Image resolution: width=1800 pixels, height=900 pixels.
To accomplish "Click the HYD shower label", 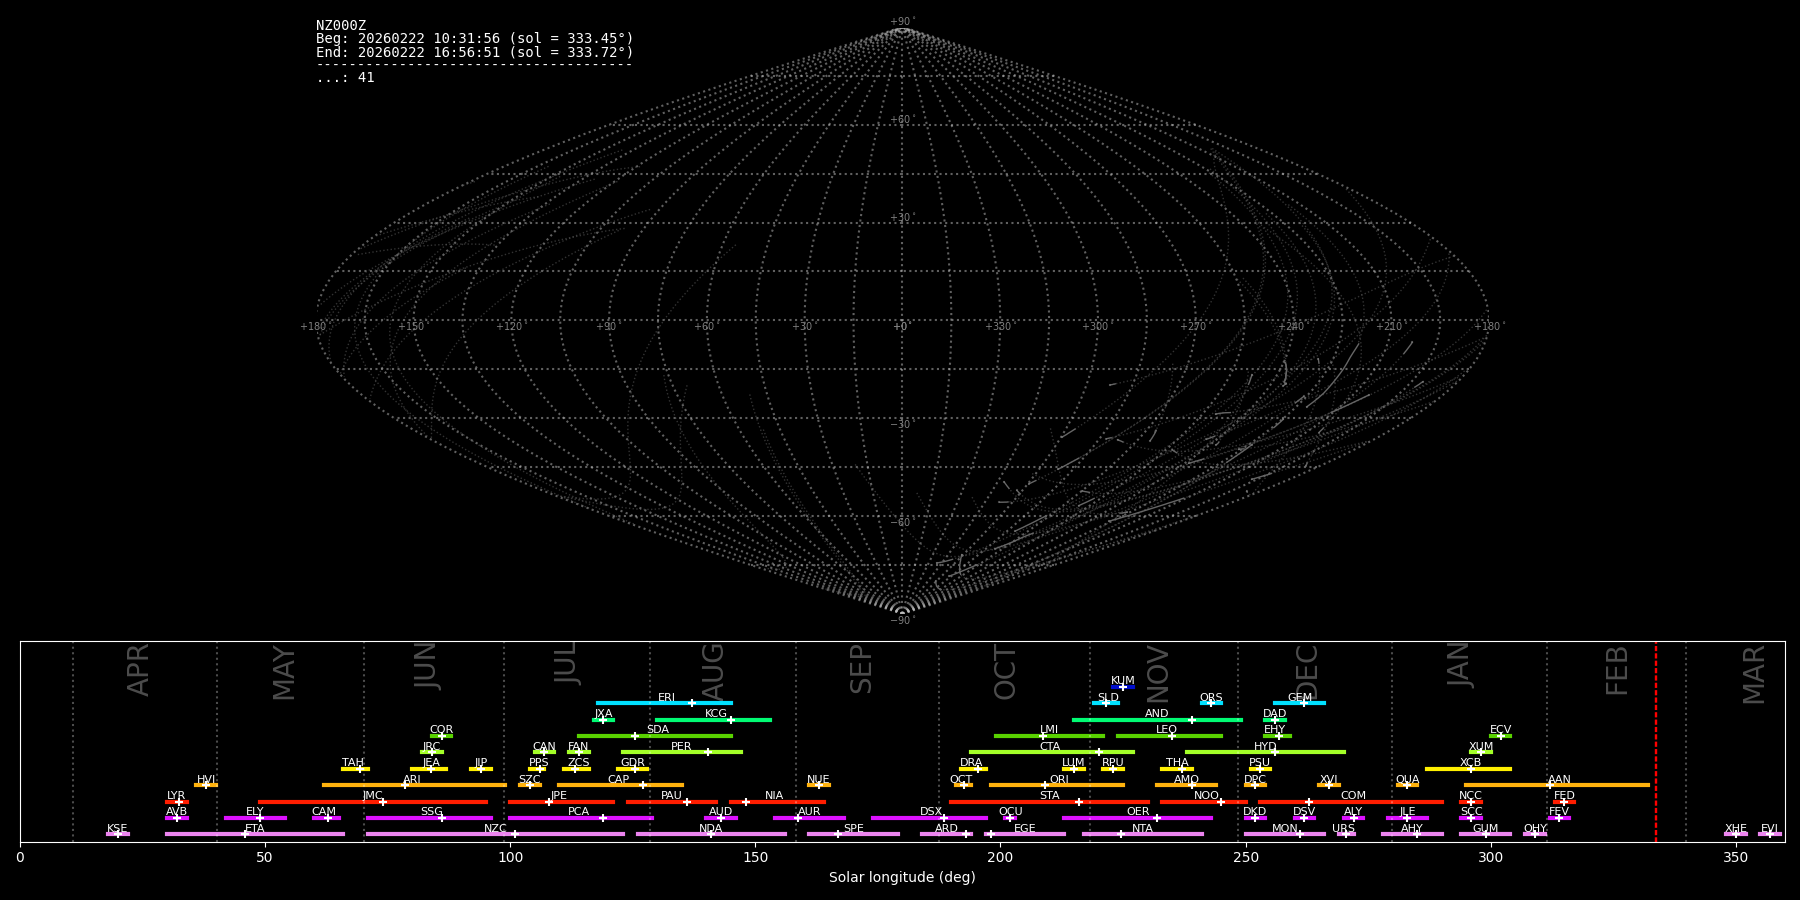I will point(1265,747).
